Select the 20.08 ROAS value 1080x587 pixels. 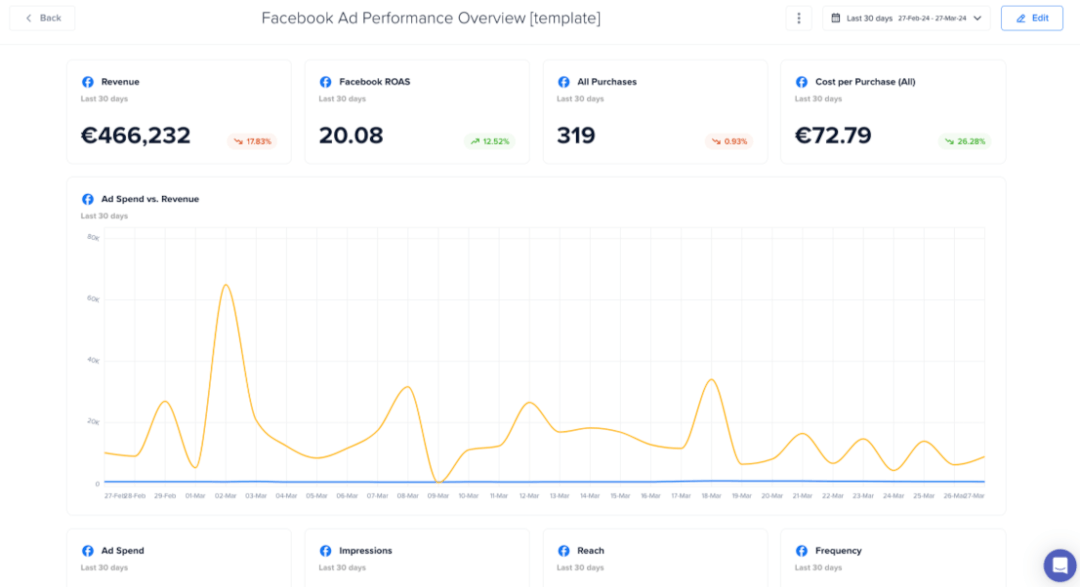[351, 135]
